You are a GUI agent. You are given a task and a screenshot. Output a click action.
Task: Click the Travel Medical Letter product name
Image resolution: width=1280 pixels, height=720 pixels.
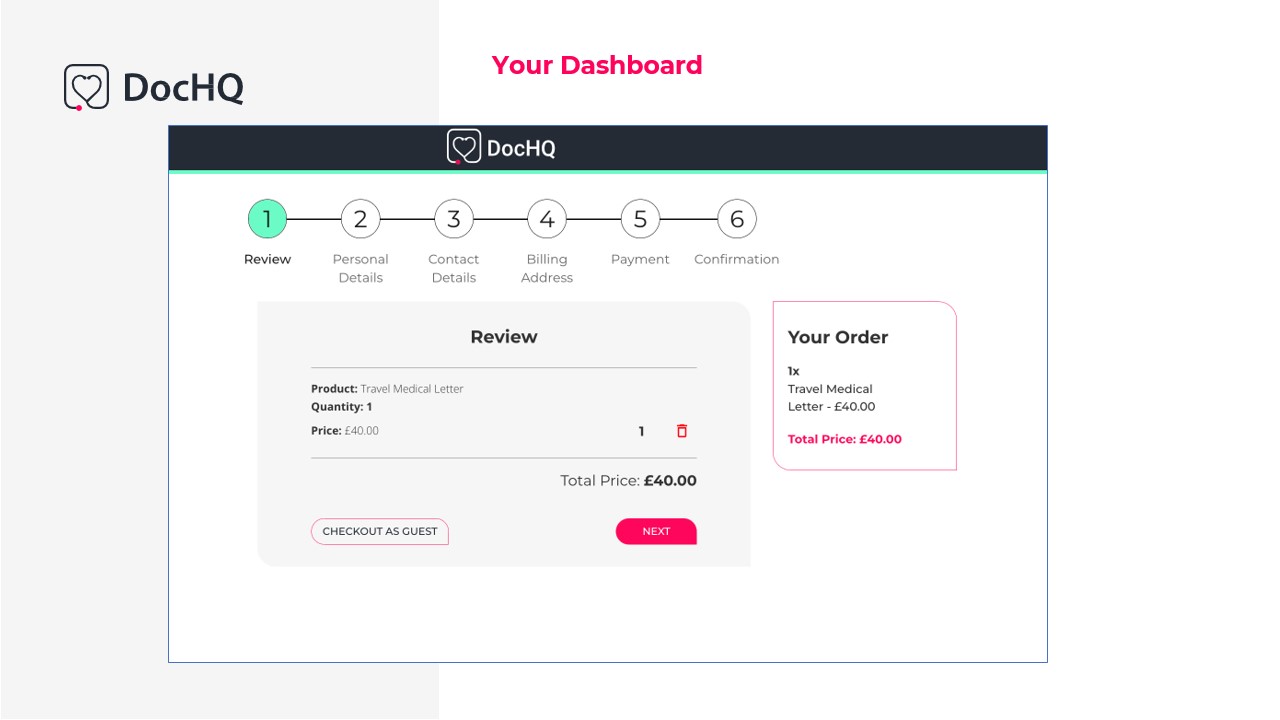coord(412,389)
